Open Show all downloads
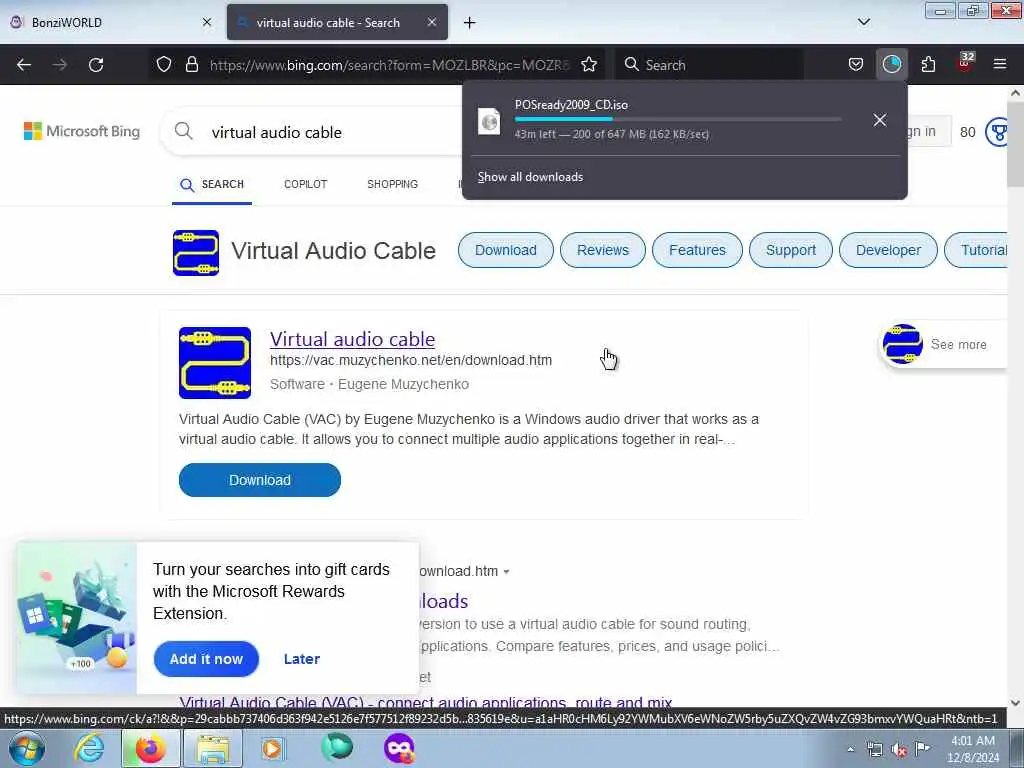1024x768 pixels. tap(530, 177)
